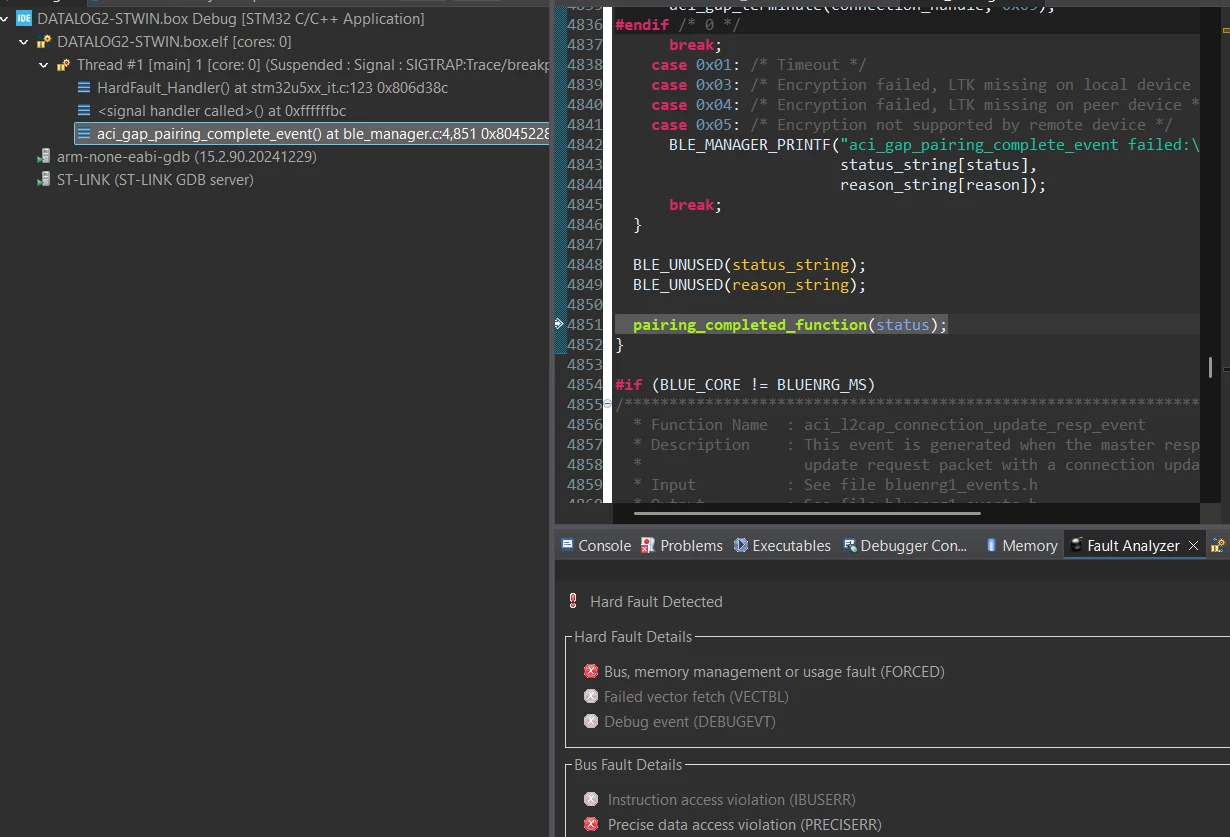Screen dimensions: 1230x837
Task: Click the Debugger Console tab icon
Action: click(850, 546)
